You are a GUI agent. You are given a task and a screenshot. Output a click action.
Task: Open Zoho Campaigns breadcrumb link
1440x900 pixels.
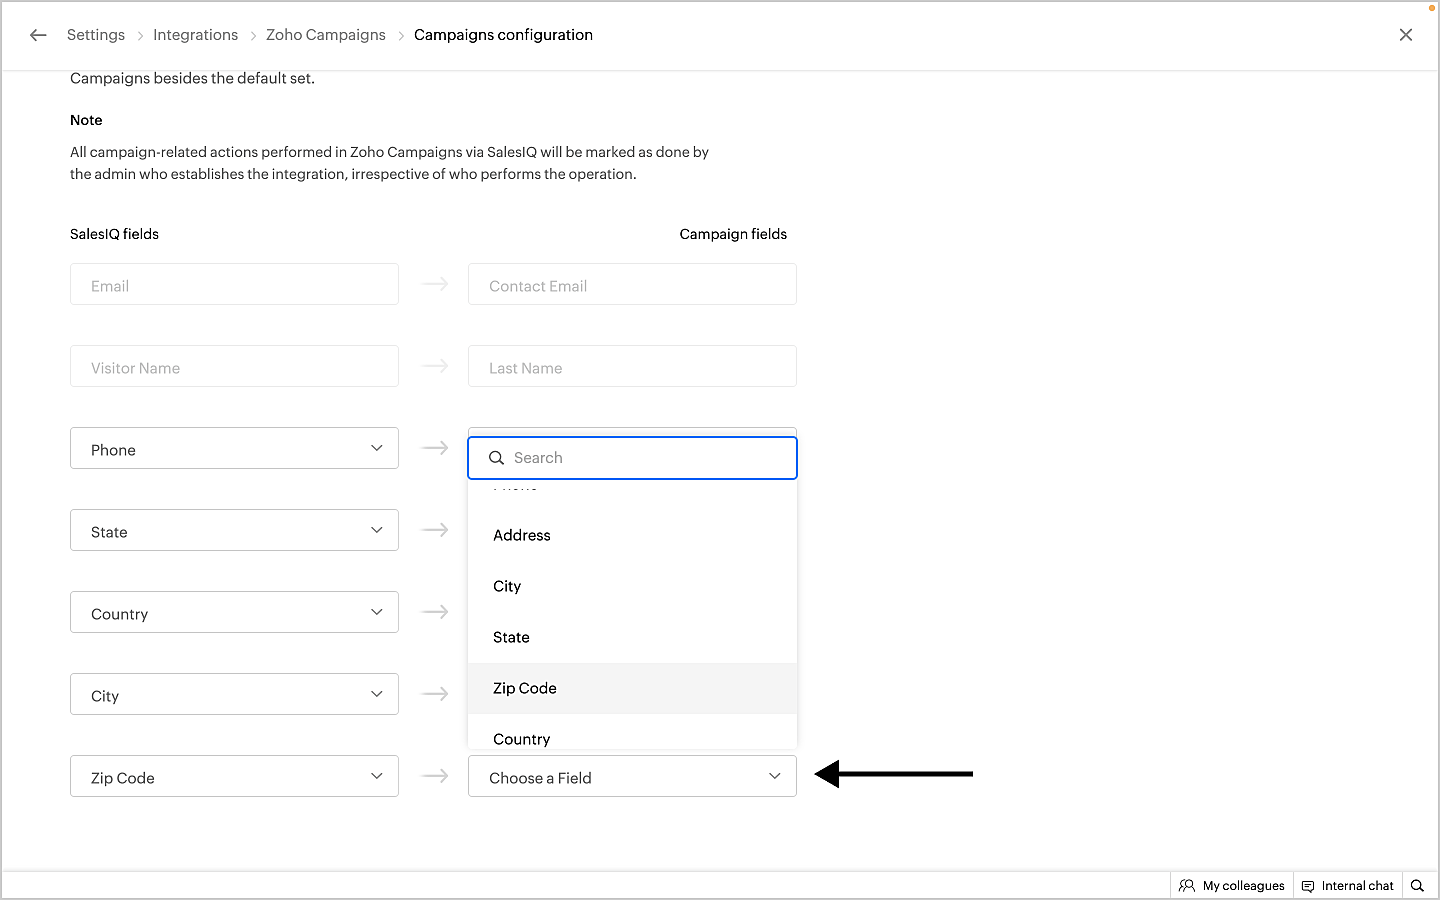326,35
